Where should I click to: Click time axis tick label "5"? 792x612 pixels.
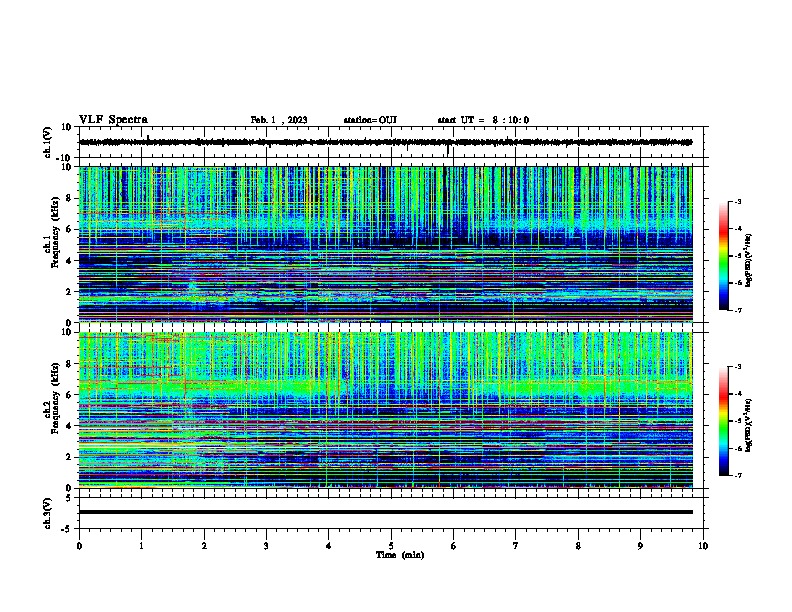pos(391,546)
